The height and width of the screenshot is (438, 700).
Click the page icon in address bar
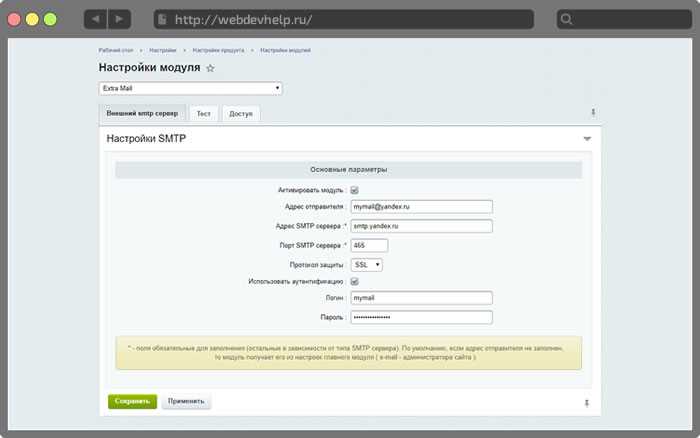[x=162, y=19]
